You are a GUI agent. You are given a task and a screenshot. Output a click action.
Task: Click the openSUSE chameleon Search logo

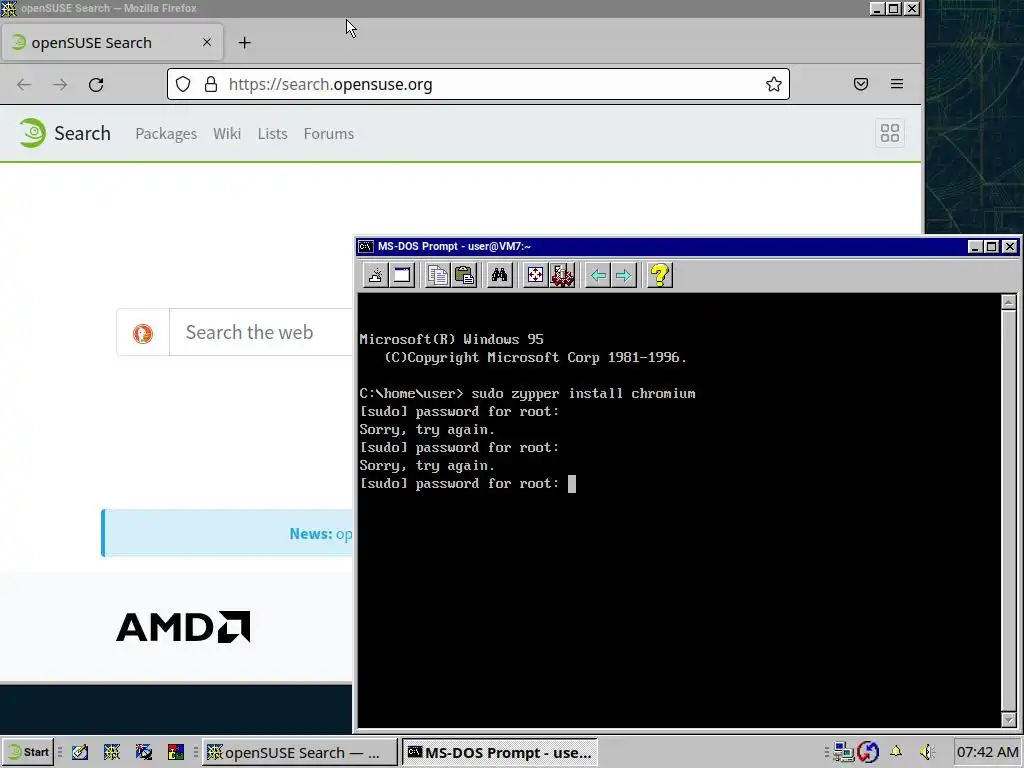point(64,133)
